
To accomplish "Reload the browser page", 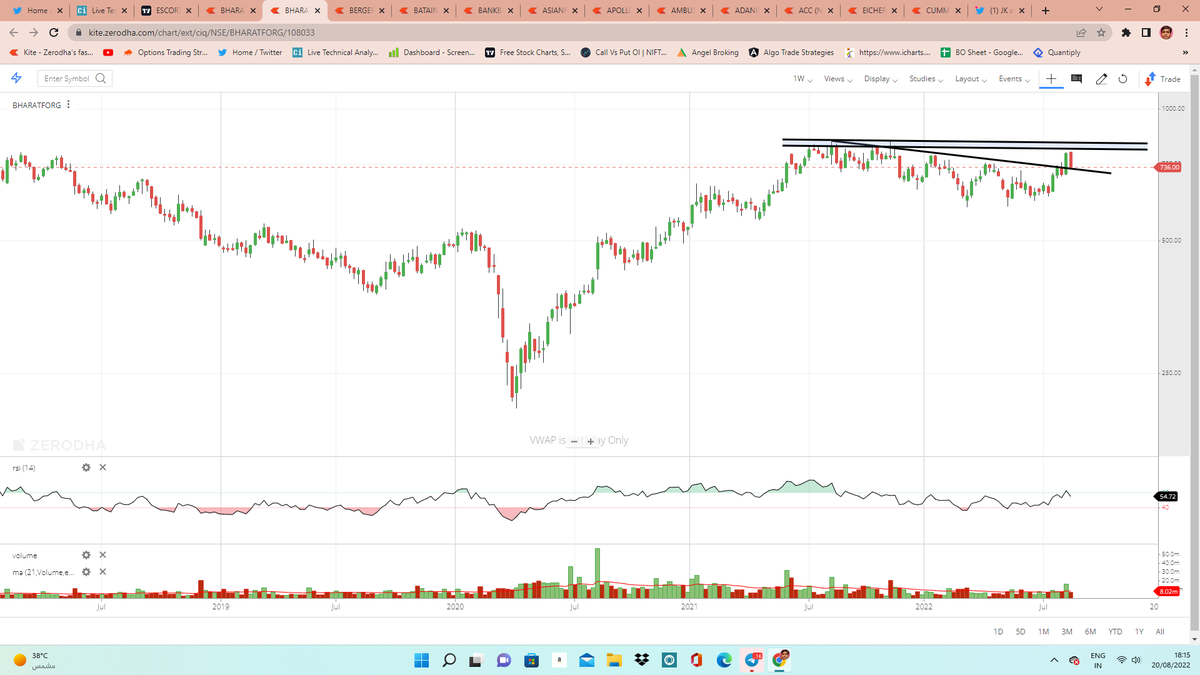I will [x=53, y=32].
